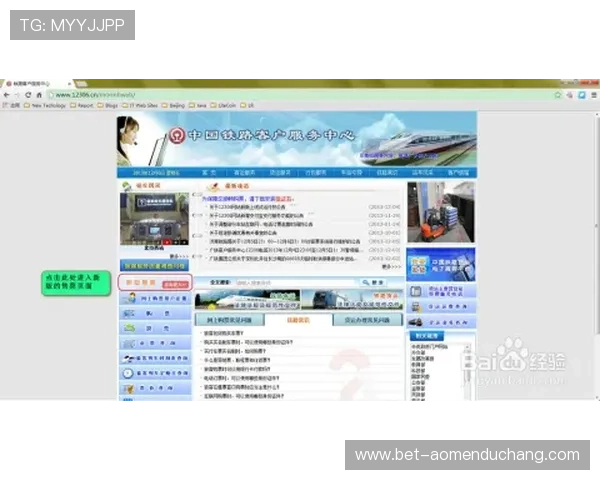The width and height of the screenshot is (600, 480).
Task: Open a new tab beside the 12306 tab
Action: 81,83
